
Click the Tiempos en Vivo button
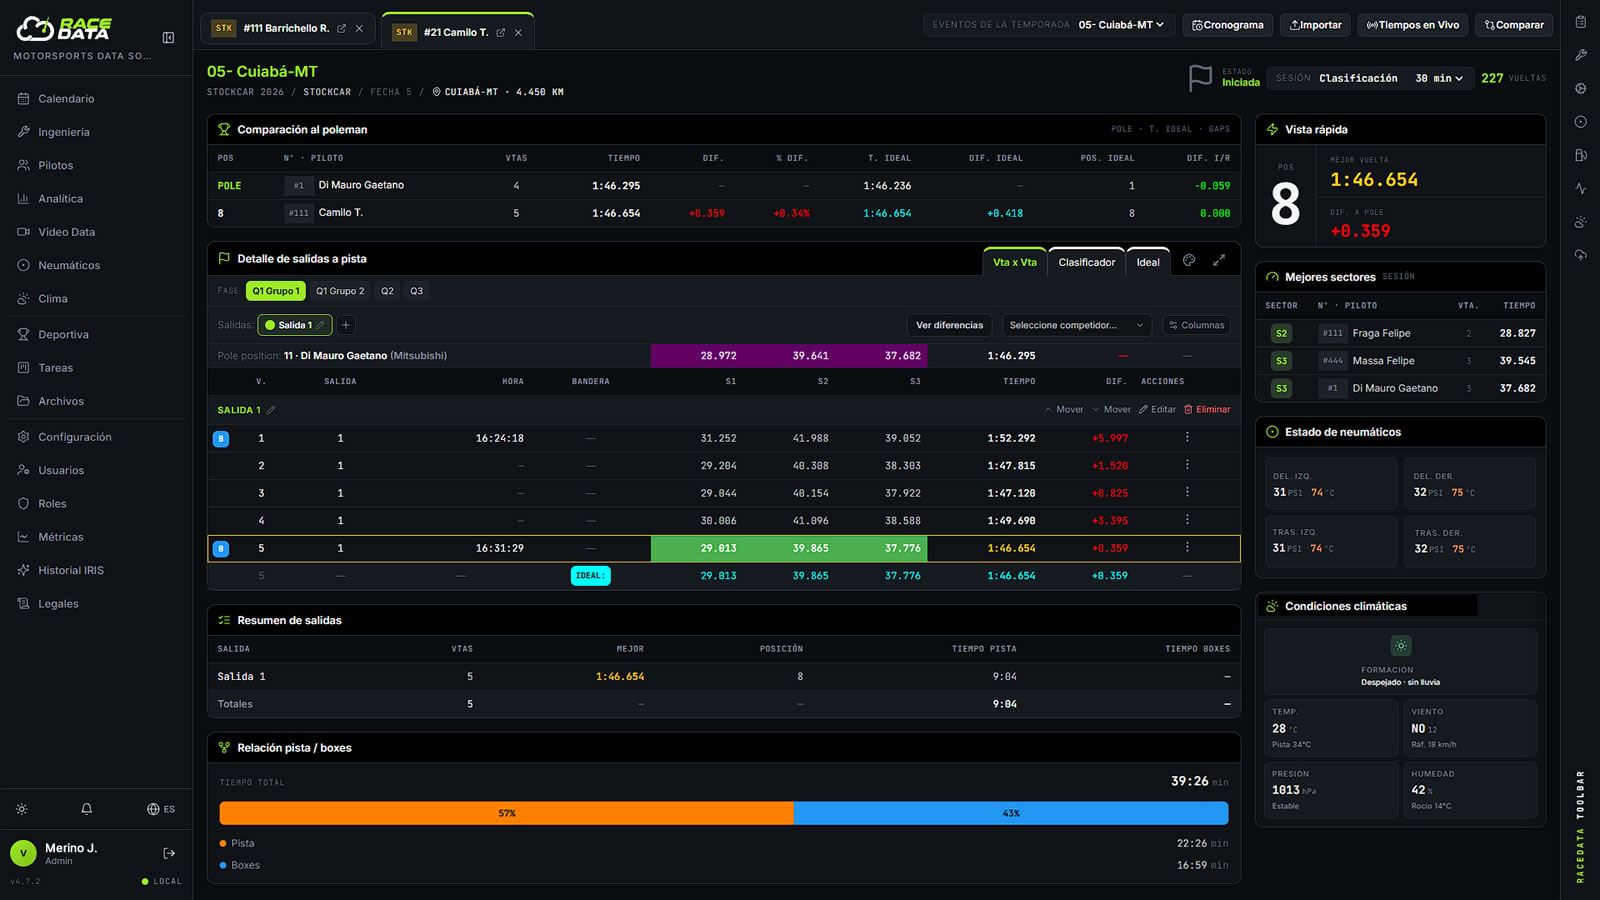pos(1412,25)
